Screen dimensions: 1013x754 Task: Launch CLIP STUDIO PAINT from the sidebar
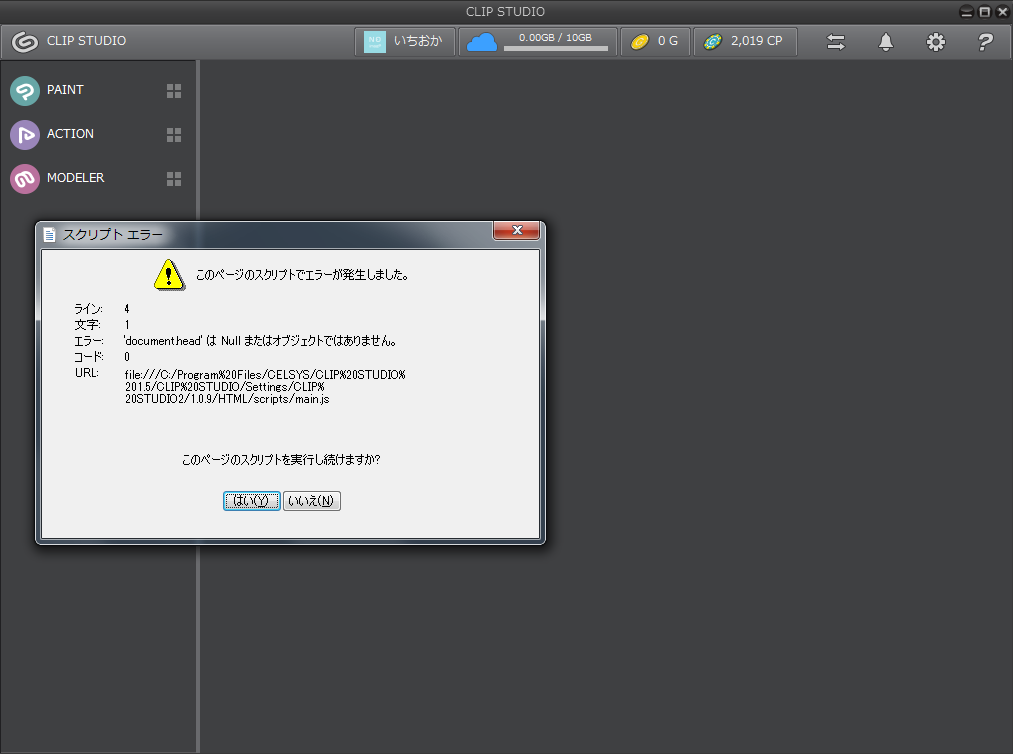tap(25, 90)
